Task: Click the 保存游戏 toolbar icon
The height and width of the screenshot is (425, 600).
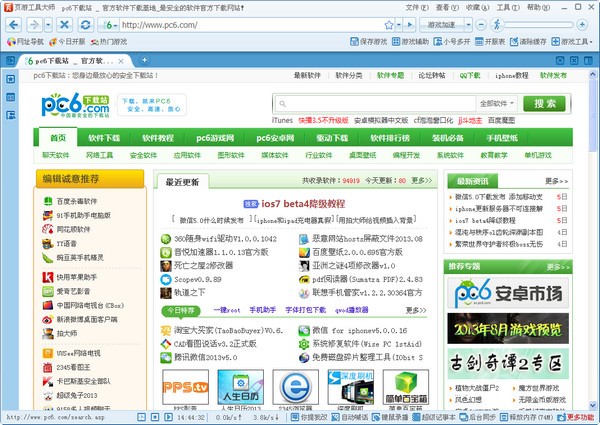Action: click(x=367, y=42)
